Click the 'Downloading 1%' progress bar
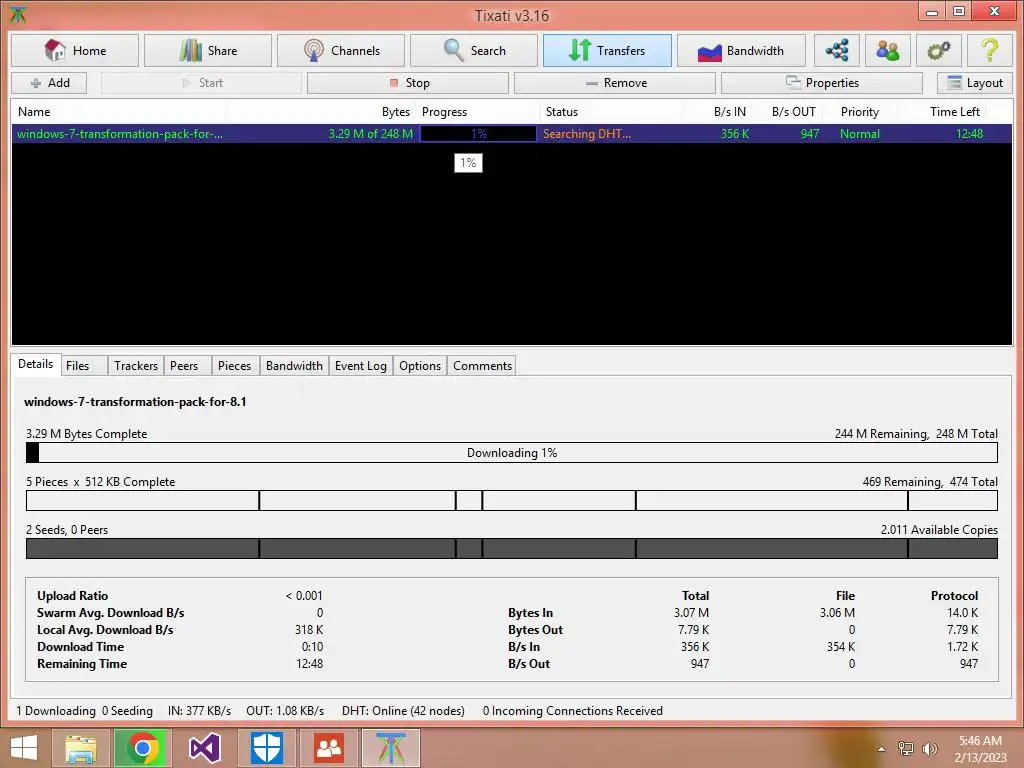The width and height of the screenshot is (1024, 768). pyautogui.click(x=512, y=453)
